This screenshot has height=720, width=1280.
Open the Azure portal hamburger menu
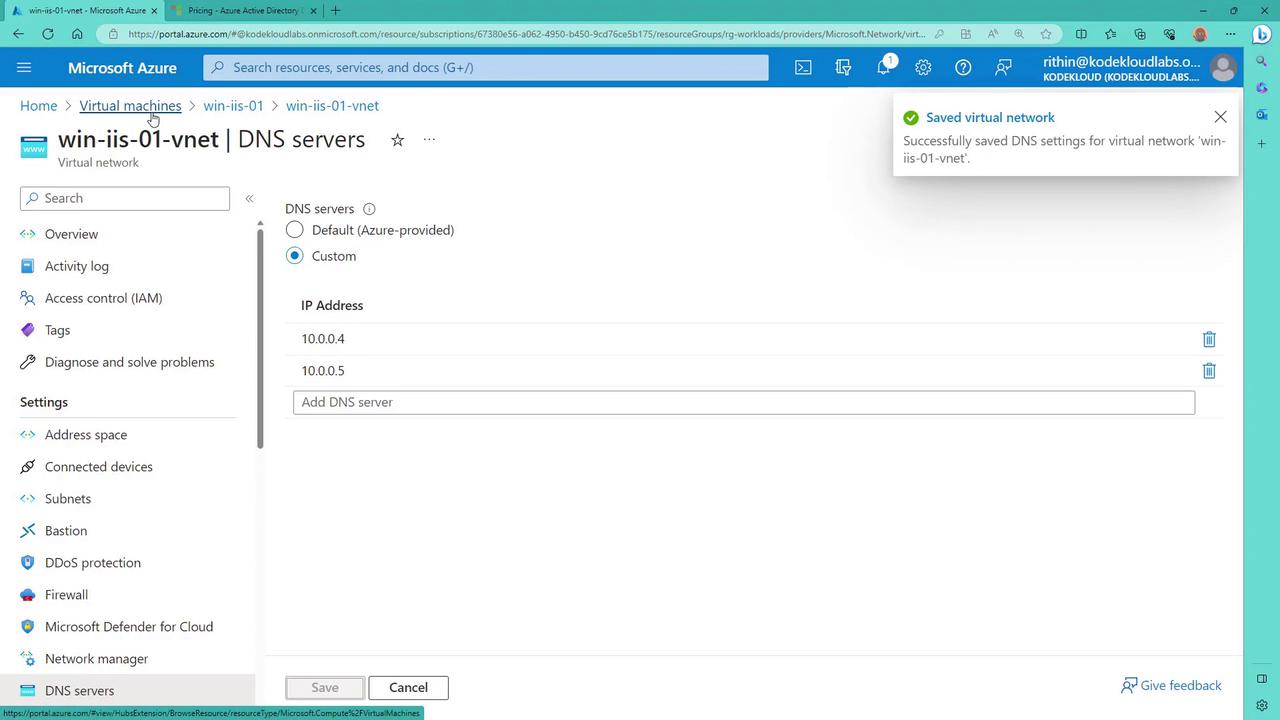point(24,67)
